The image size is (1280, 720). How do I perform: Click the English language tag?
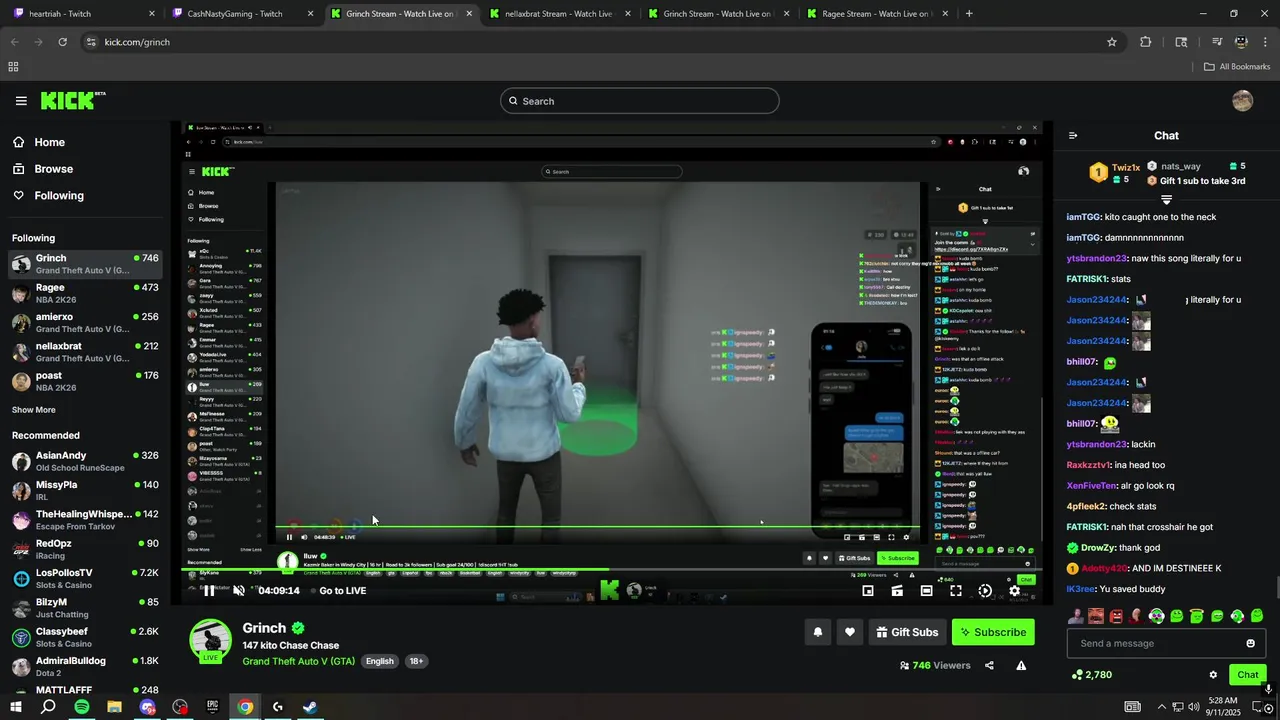tap(379, 661)
